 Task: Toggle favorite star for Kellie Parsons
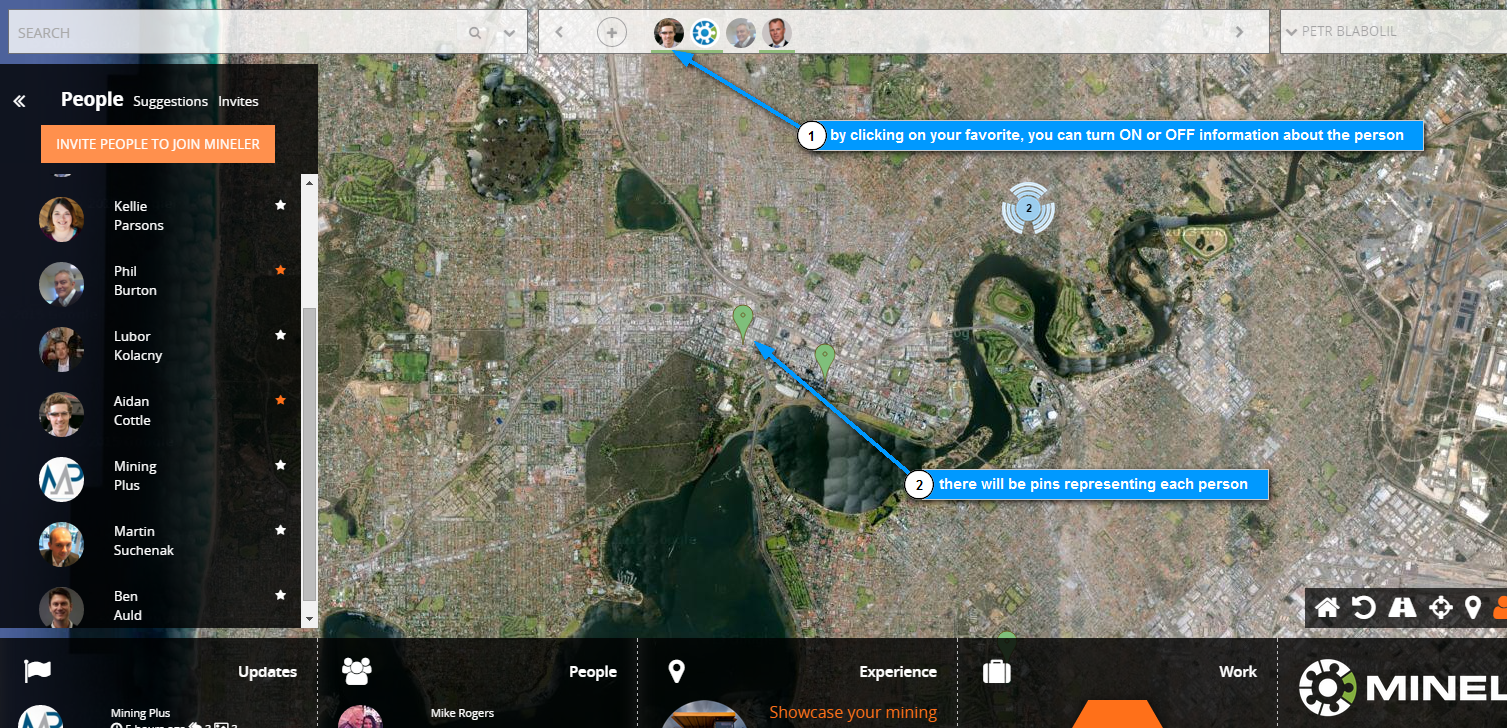click(x=281, y=205)
